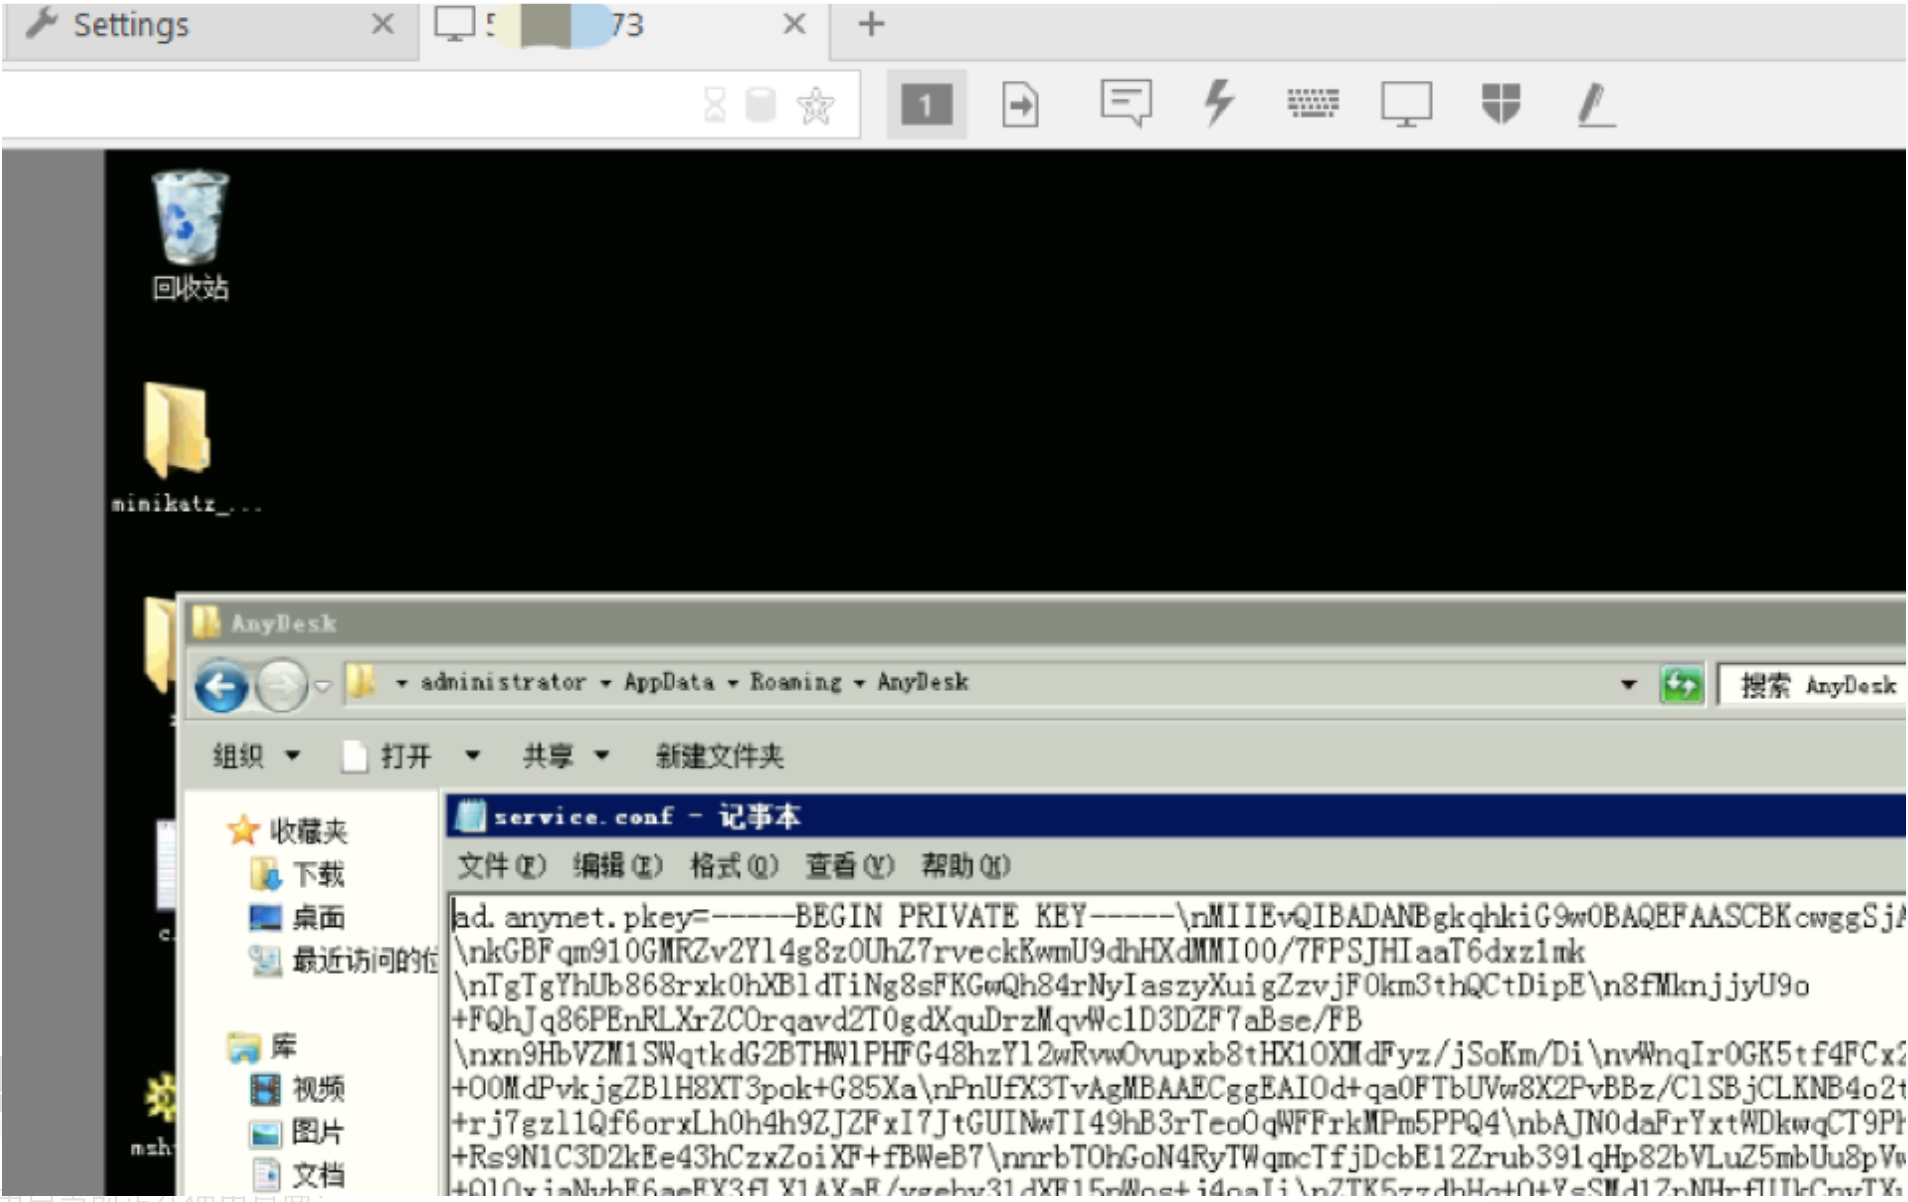Viewport: 1908px width, 1202px height.
Task: Click the search AnyDesk input field
Action: (1815, 686)
